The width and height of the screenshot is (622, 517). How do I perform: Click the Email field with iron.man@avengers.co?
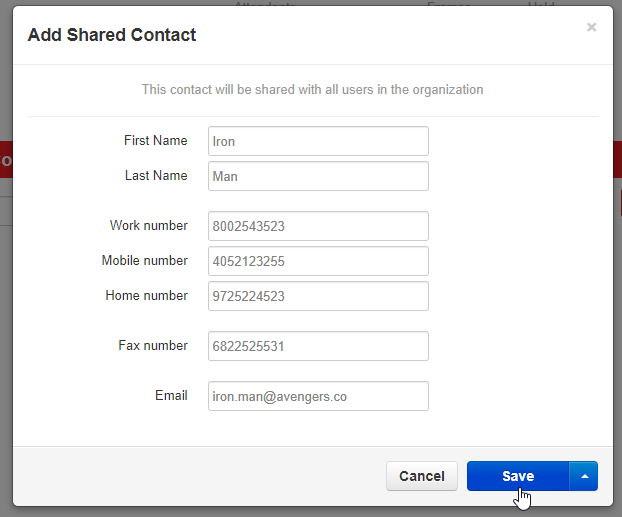coord(318,396)
